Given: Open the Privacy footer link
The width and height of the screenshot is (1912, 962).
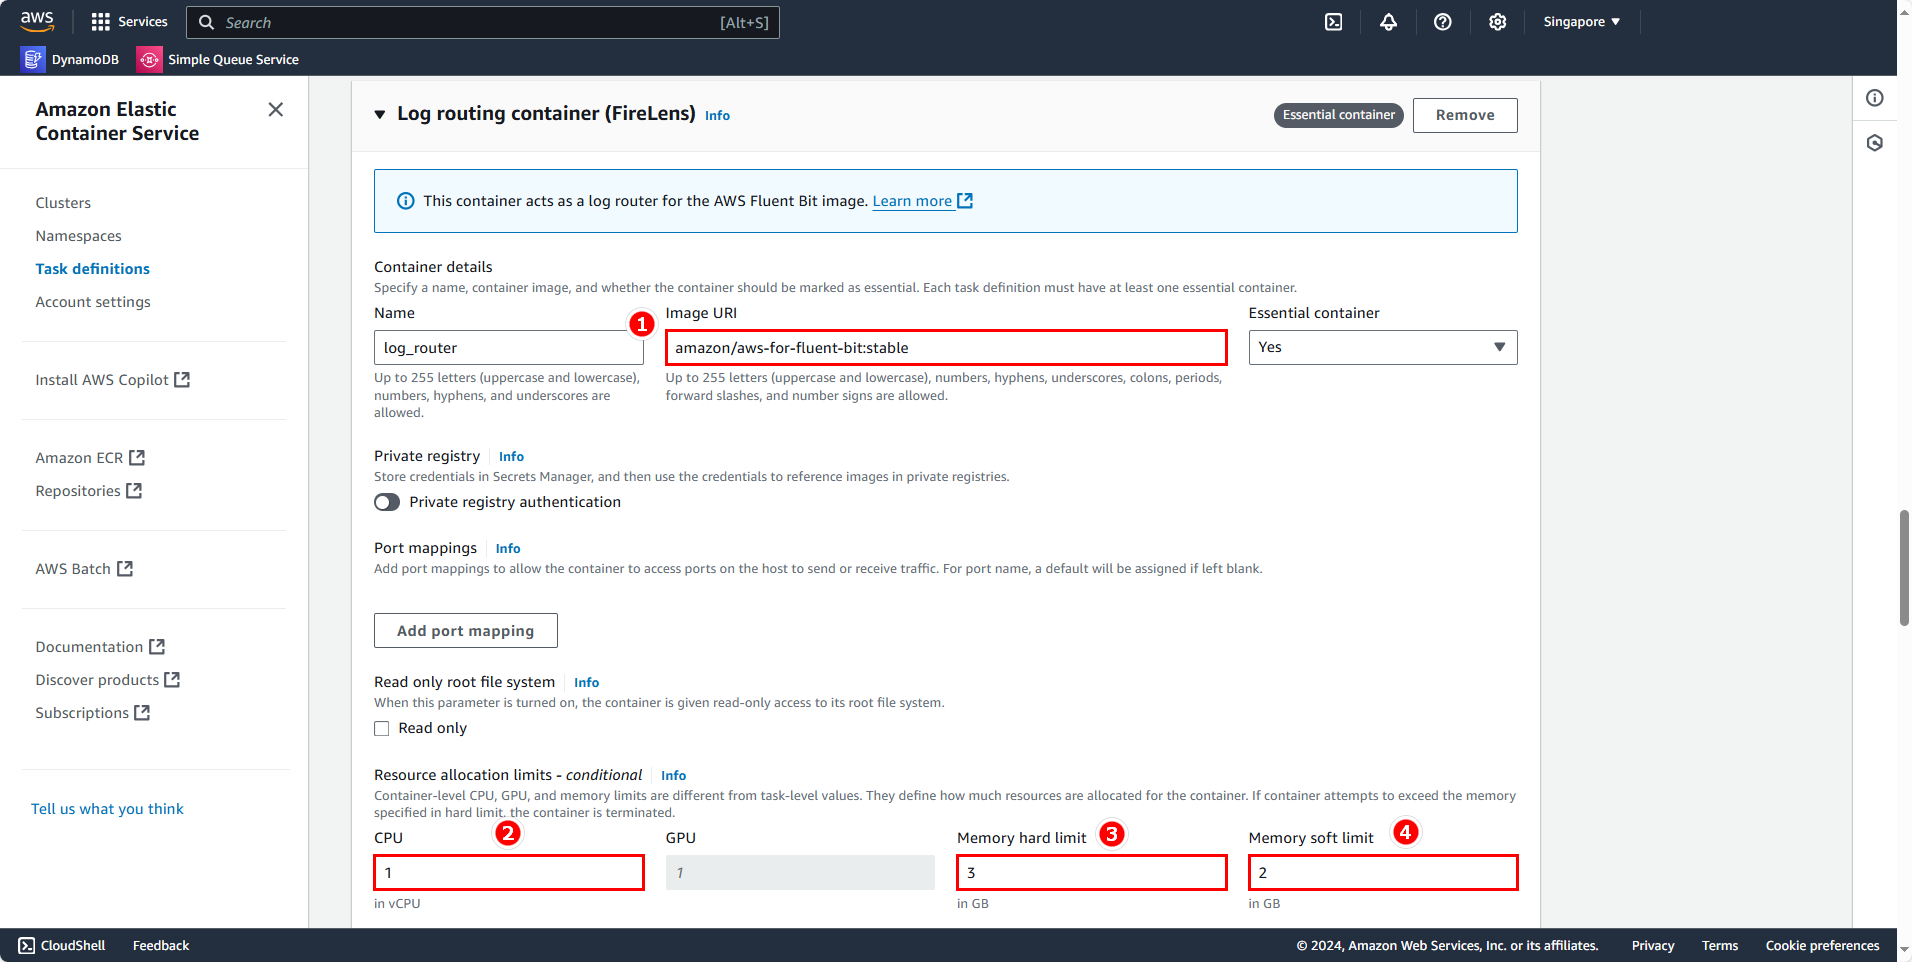Looking at the screenshot, I should point(1653,946).
